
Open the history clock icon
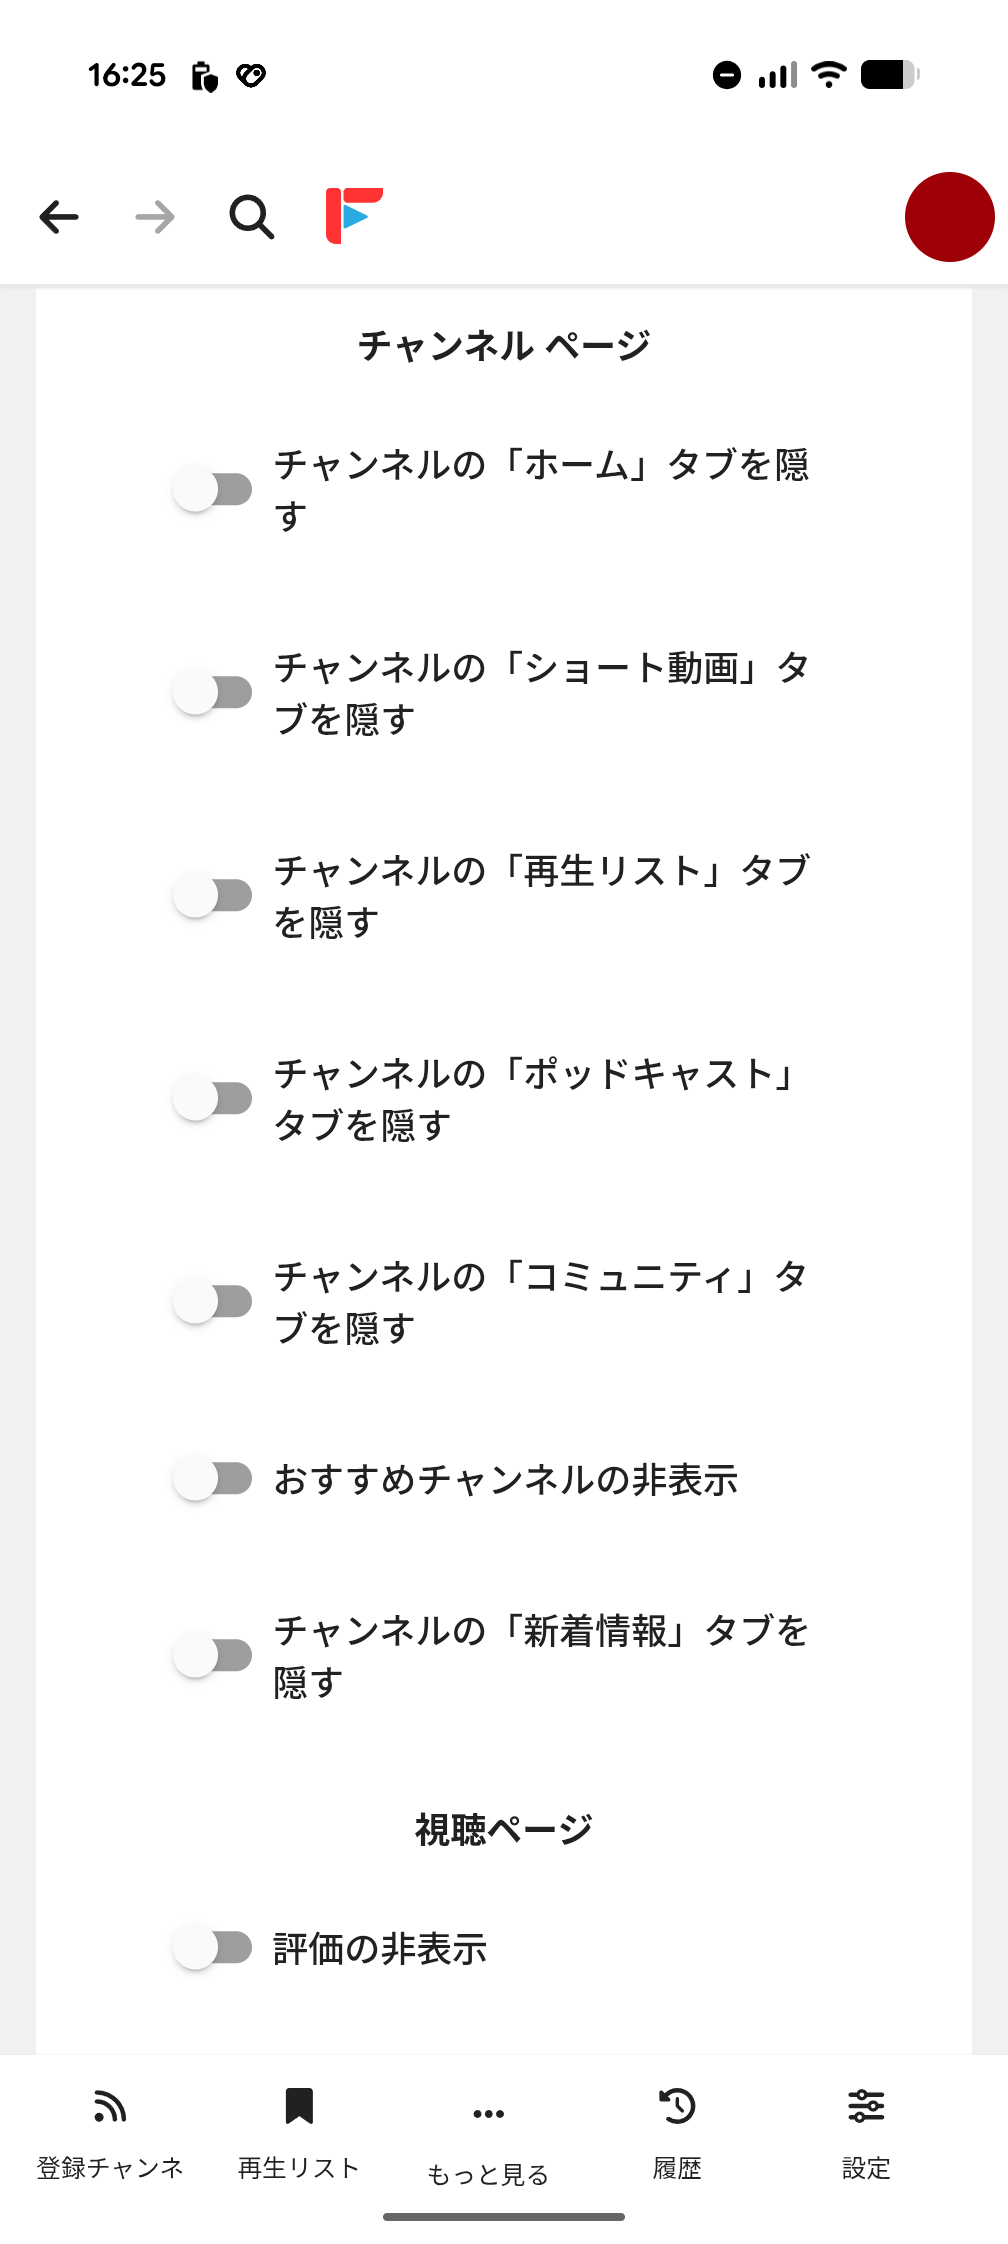[677, 2106]
